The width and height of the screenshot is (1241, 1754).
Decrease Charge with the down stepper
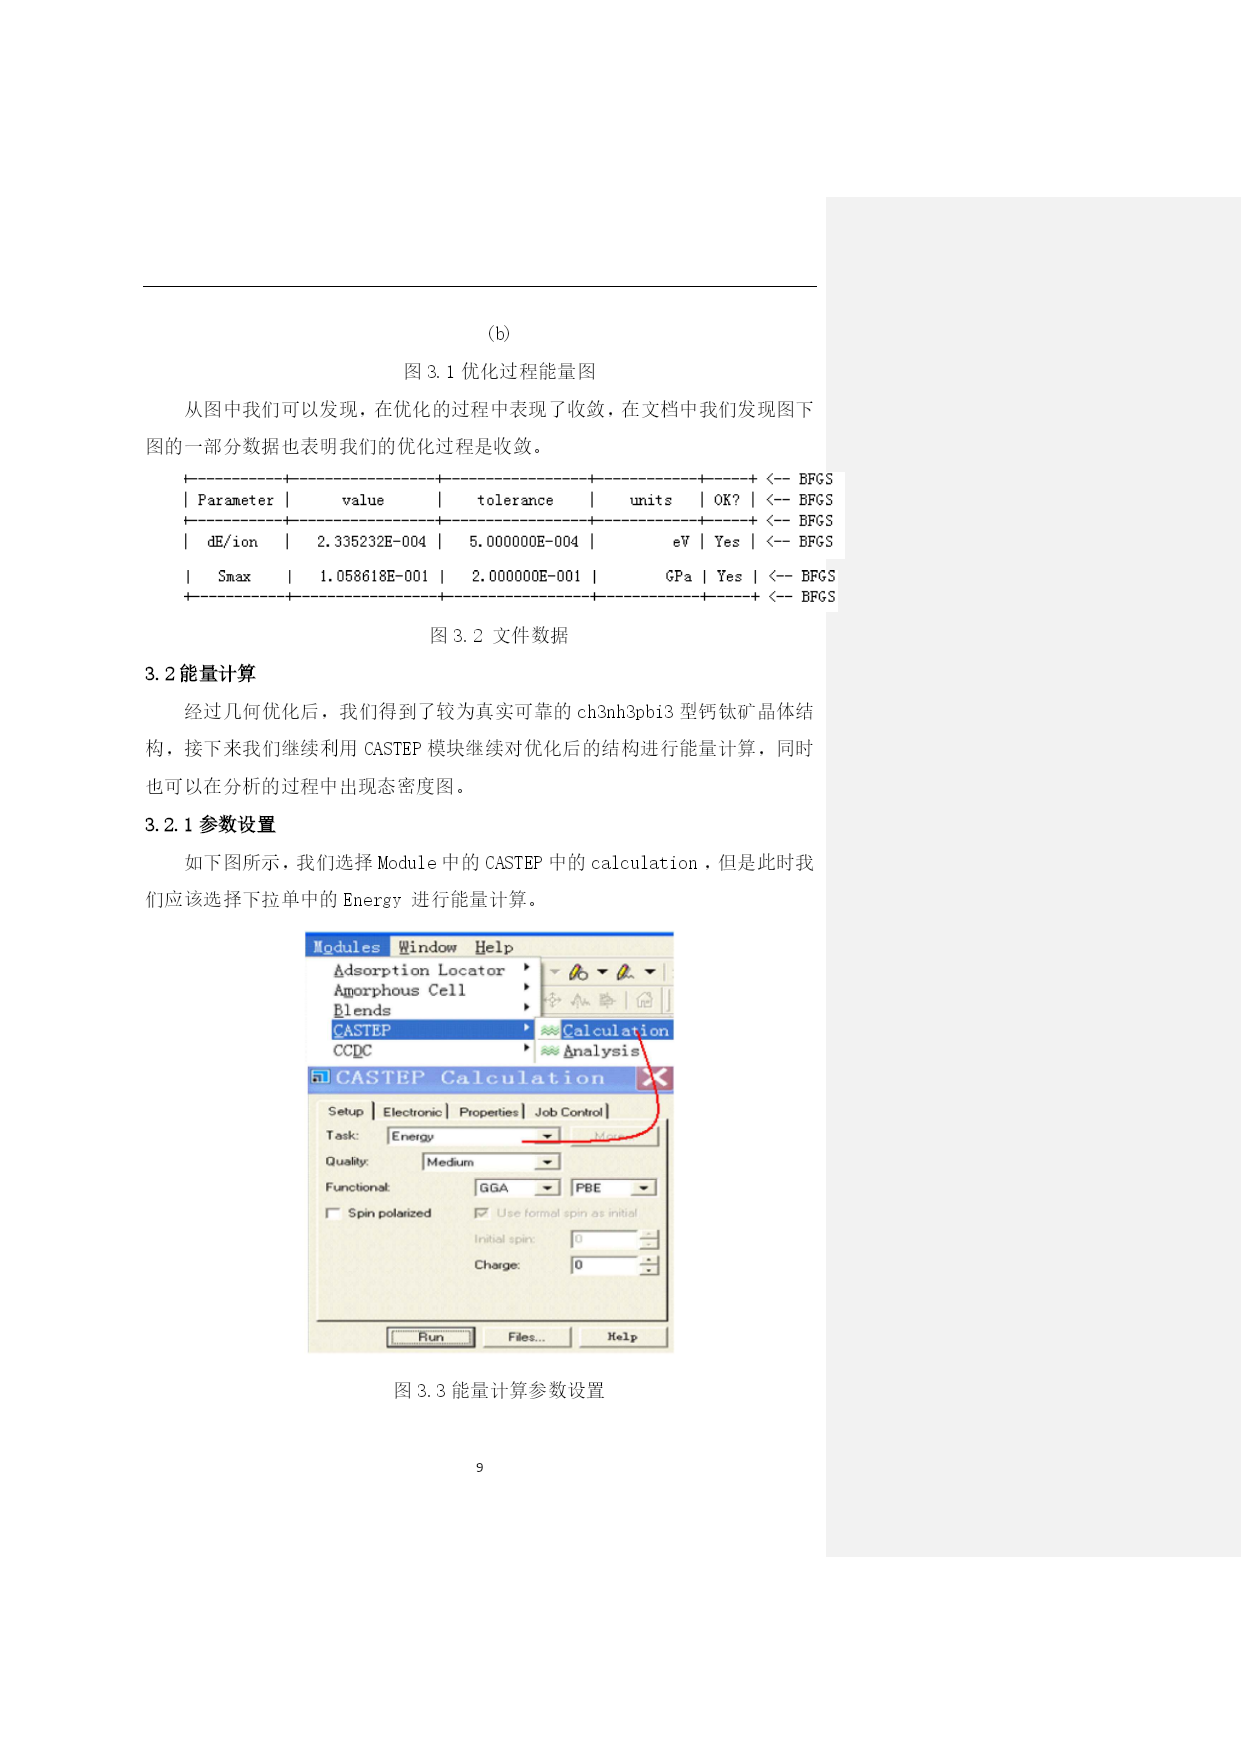point(649,1270)
